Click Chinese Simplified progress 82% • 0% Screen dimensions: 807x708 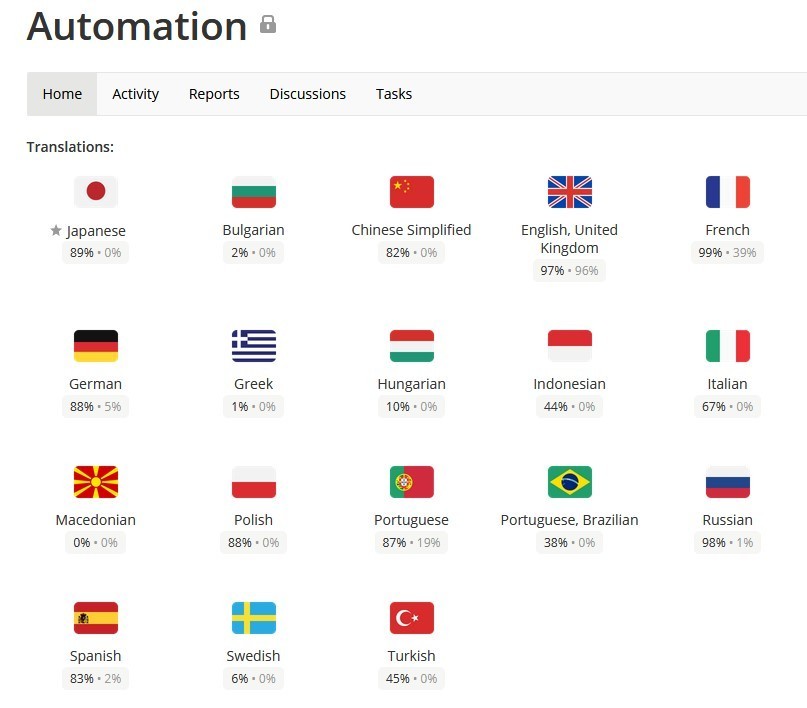click(411, 253)
